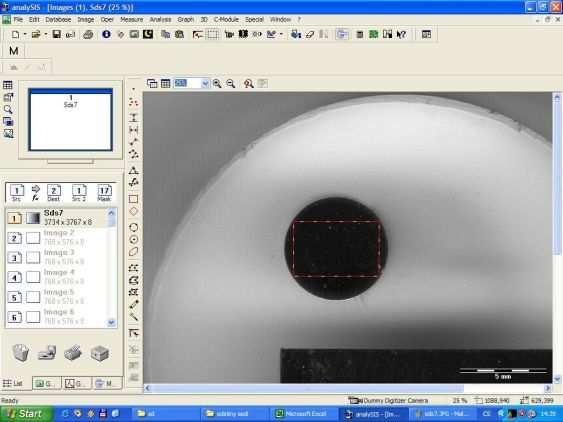
Task: Open the Window menu
Action: (280, 20)
